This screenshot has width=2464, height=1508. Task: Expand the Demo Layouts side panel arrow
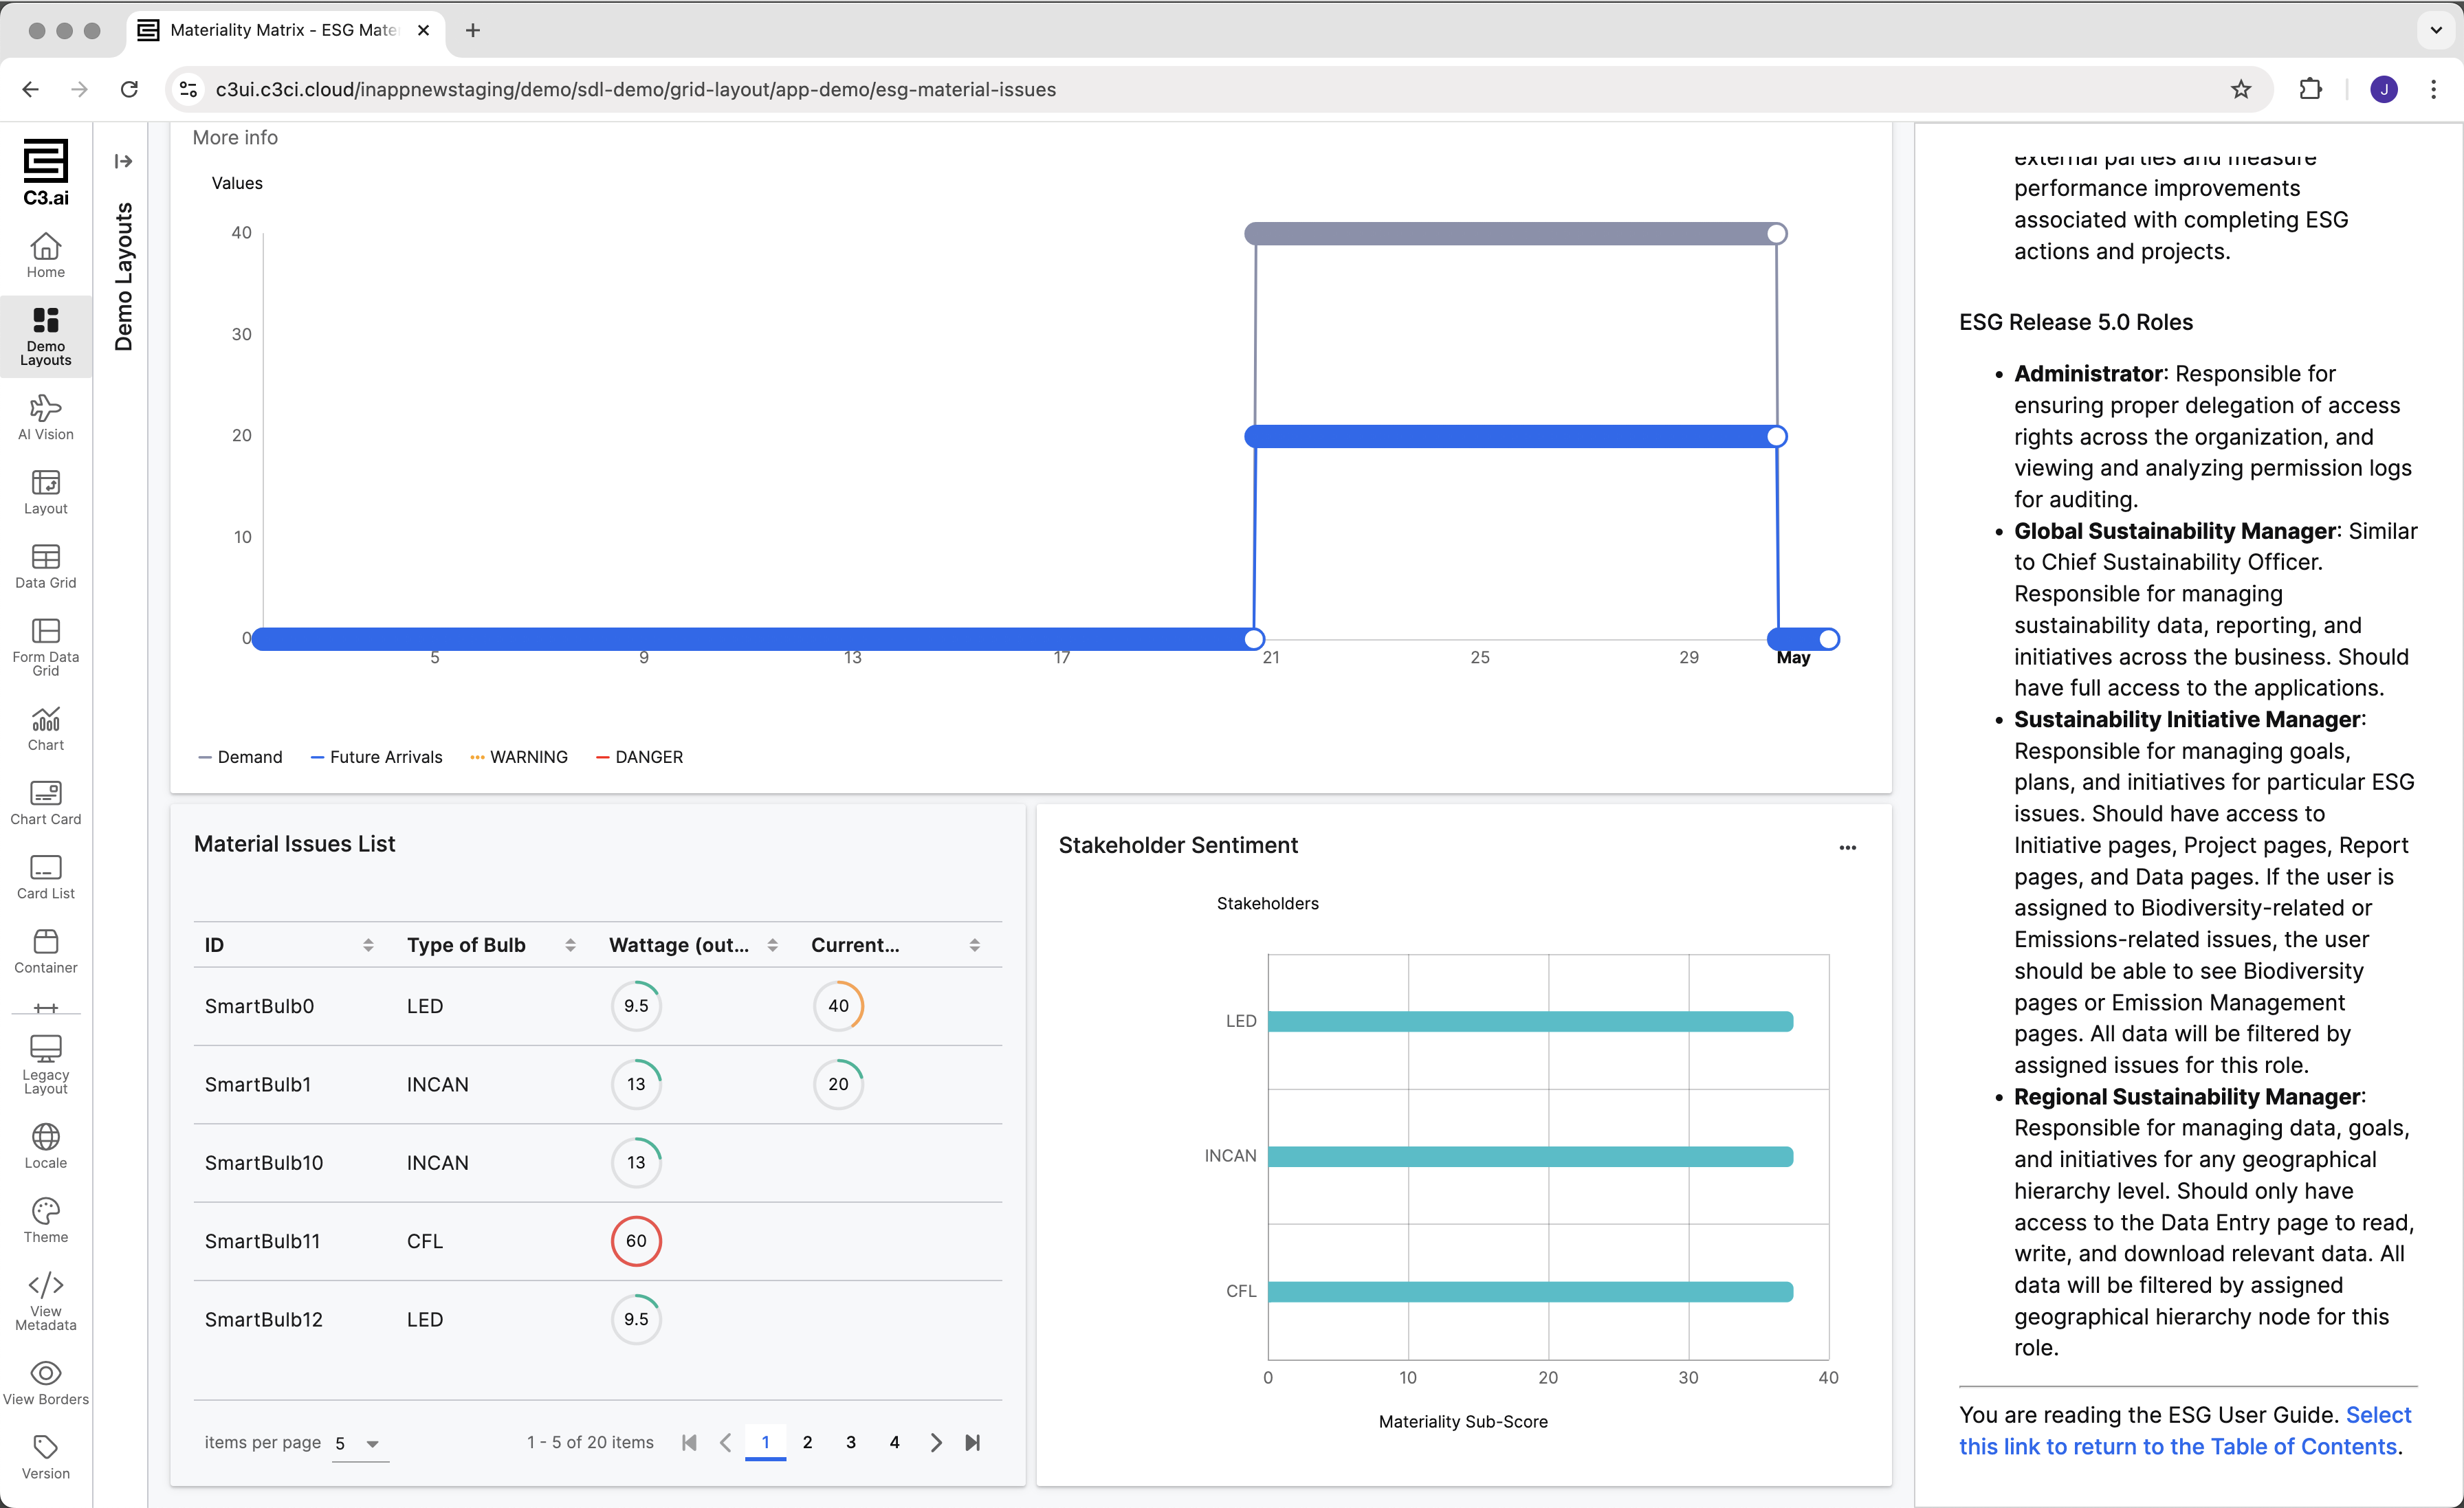(123, 161)
